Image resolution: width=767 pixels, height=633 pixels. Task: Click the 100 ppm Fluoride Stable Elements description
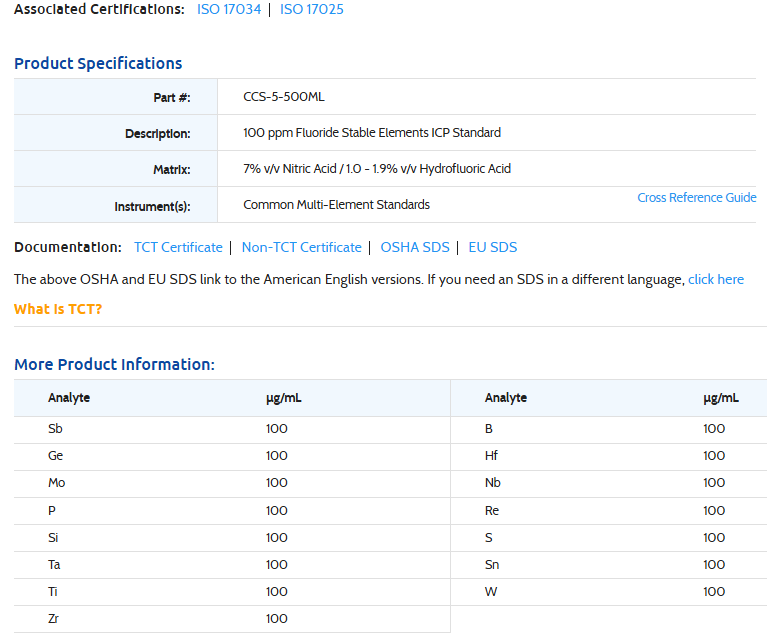coord(372,133)
